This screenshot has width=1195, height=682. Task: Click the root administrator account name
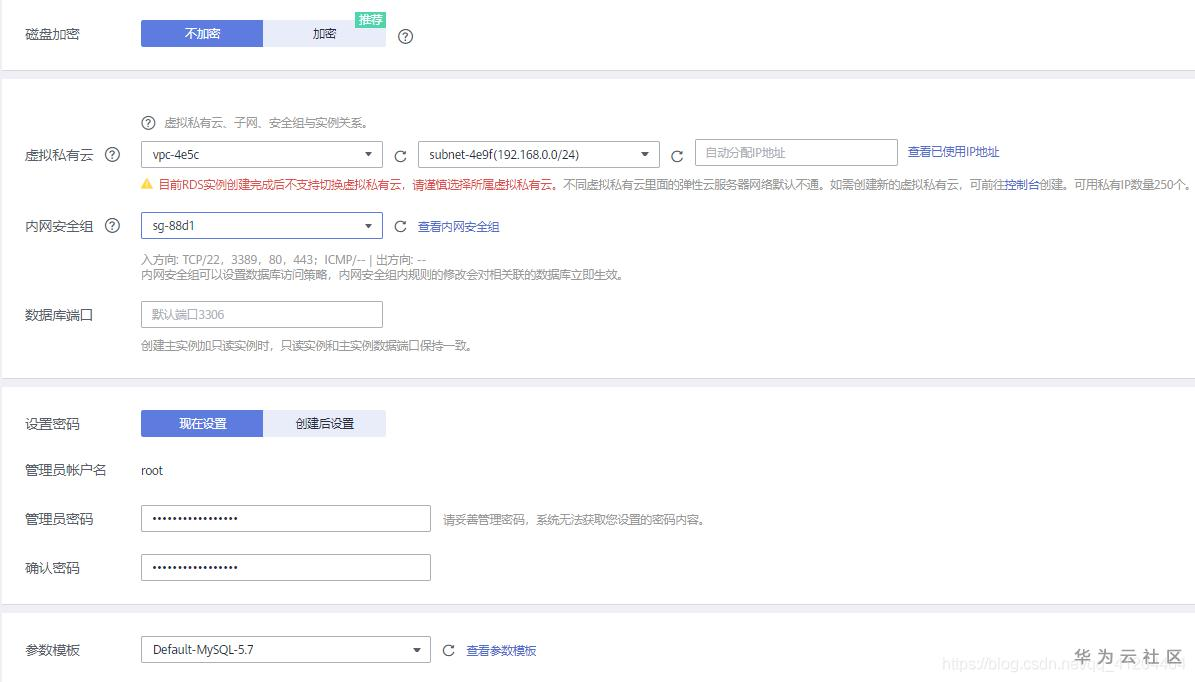[x=152, y=471]
